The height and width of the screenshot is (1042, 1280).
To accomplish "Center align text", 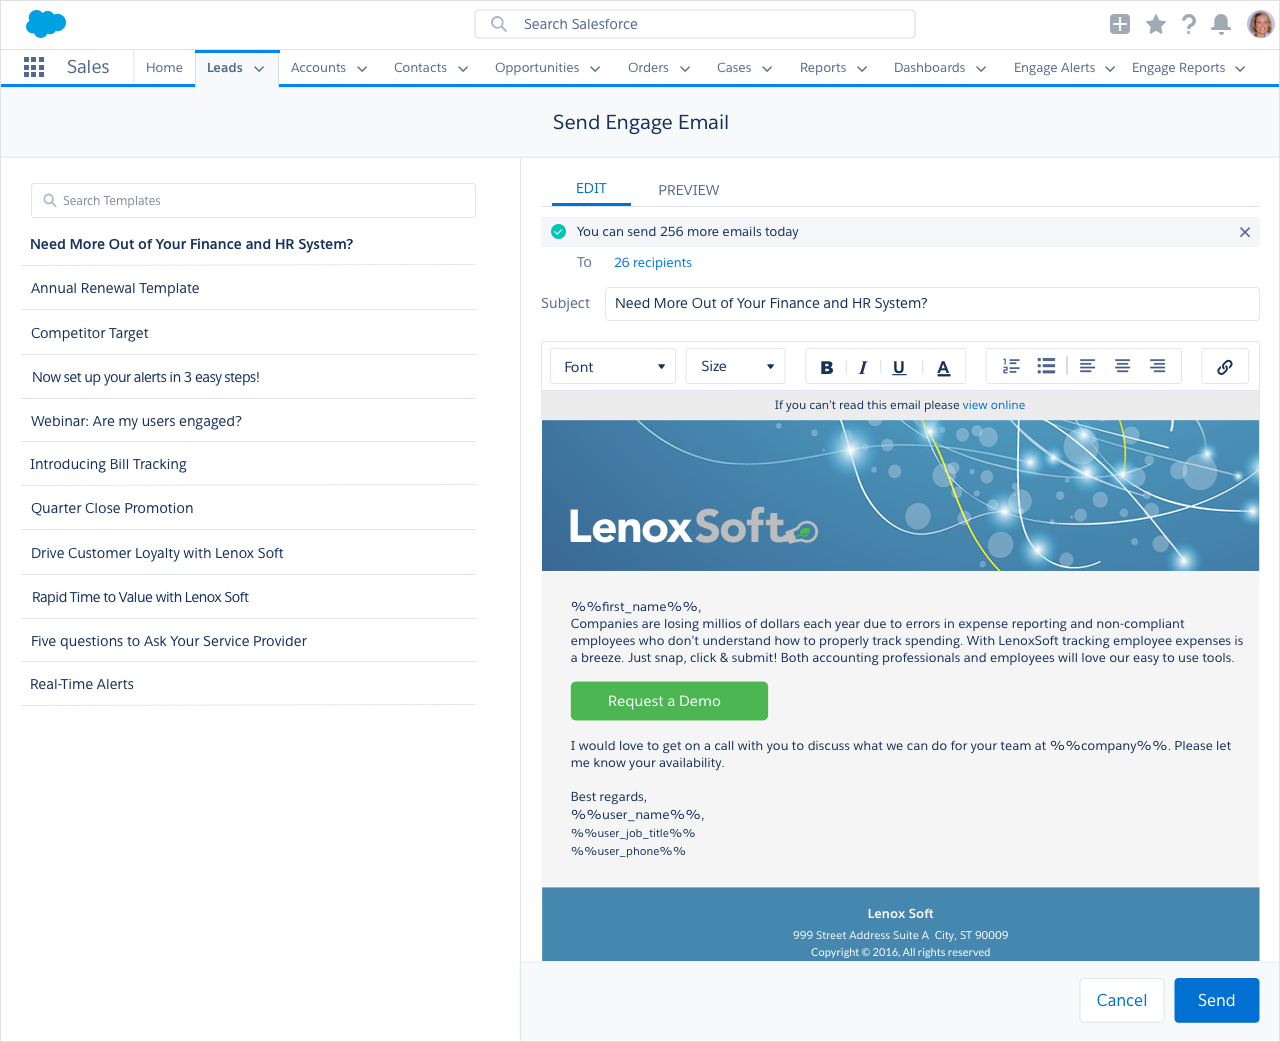I will [x=1122, y=366].
